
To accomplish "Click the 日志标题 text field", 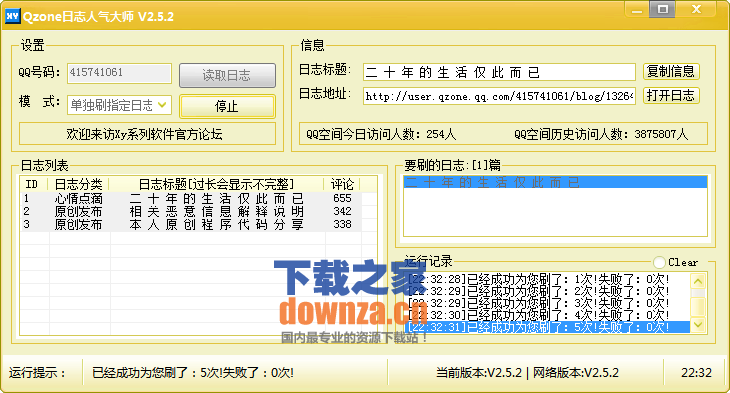I will coord(499,72).
